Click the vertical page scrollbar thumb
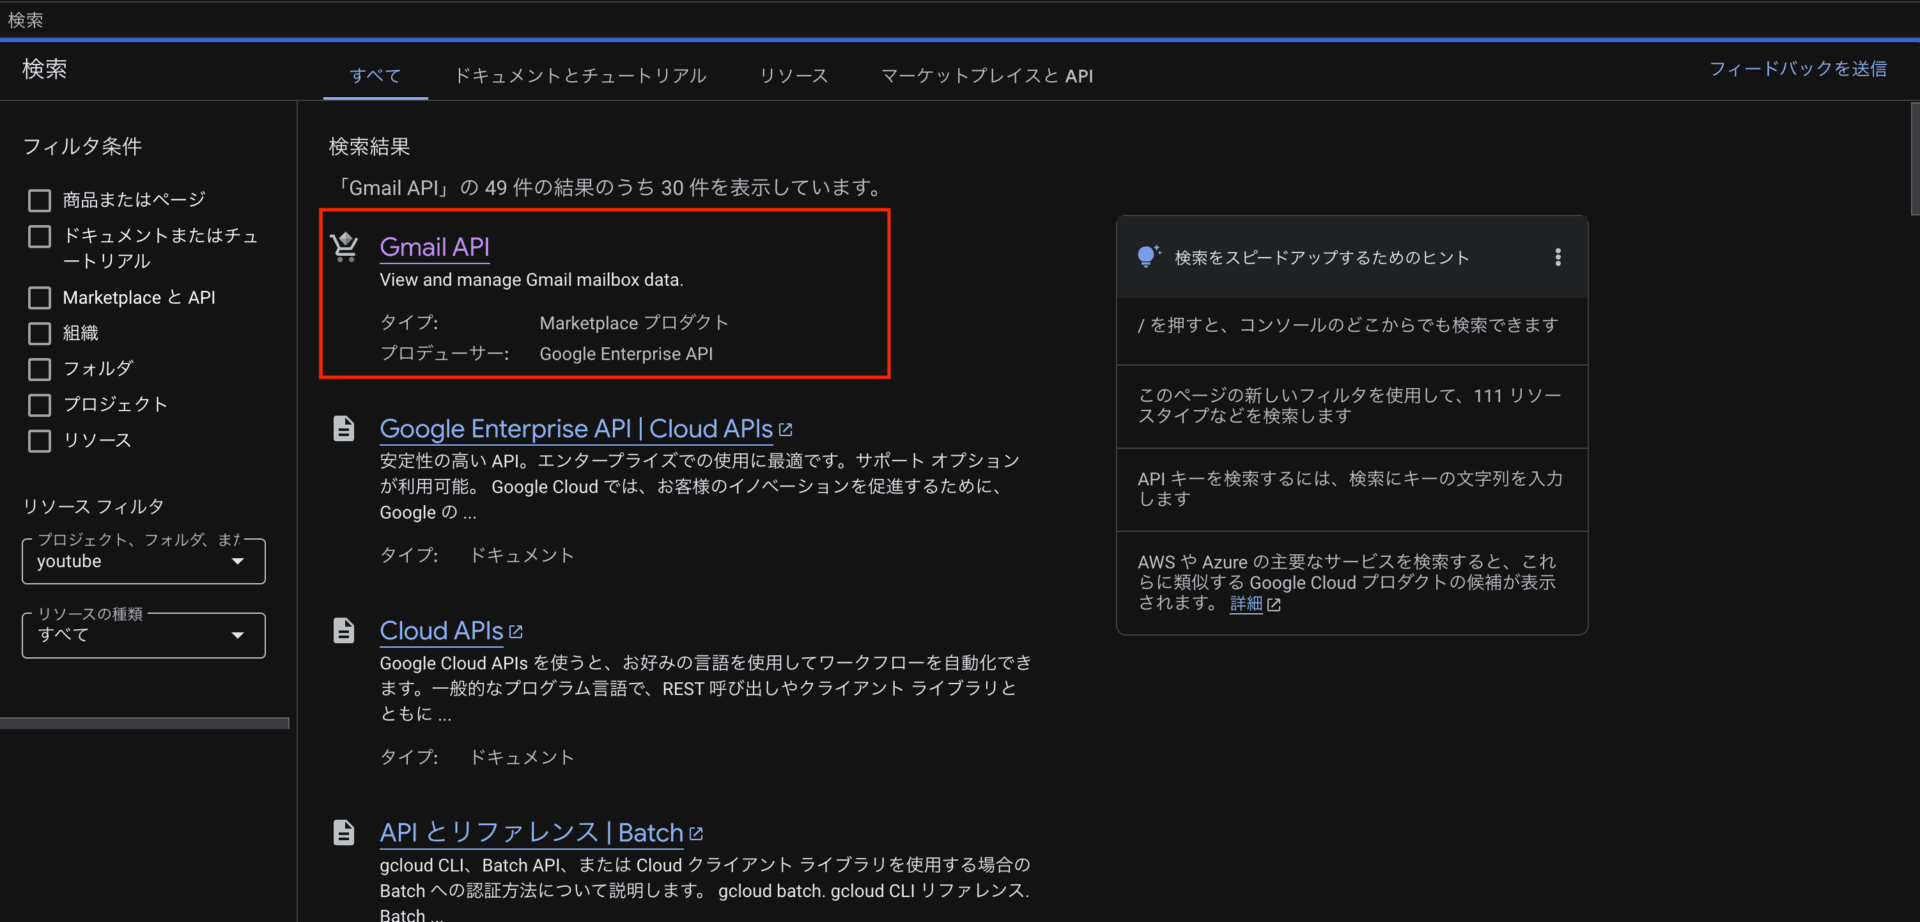 click(1914, 158)
